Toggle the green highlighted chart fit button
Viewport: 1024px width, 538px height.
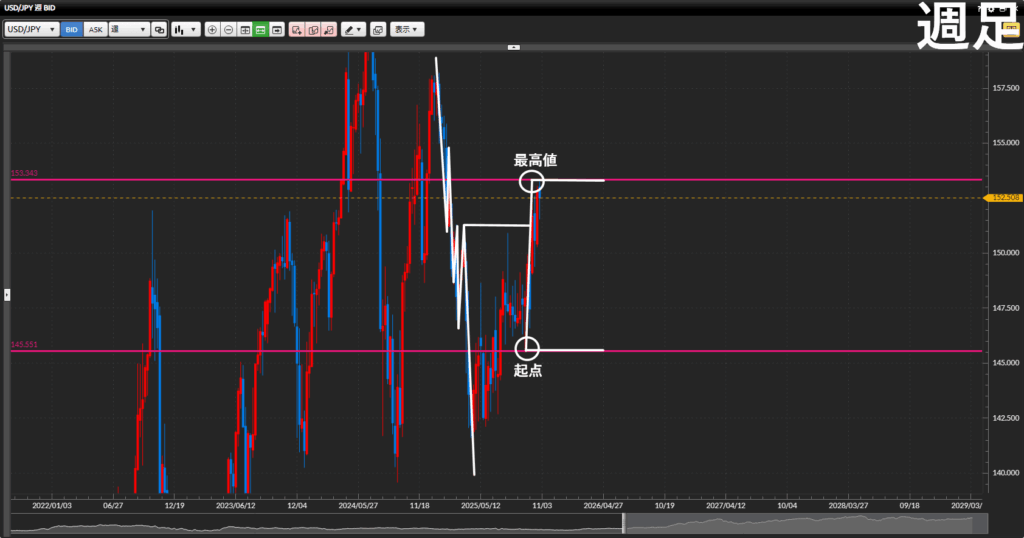pos(261,30)
